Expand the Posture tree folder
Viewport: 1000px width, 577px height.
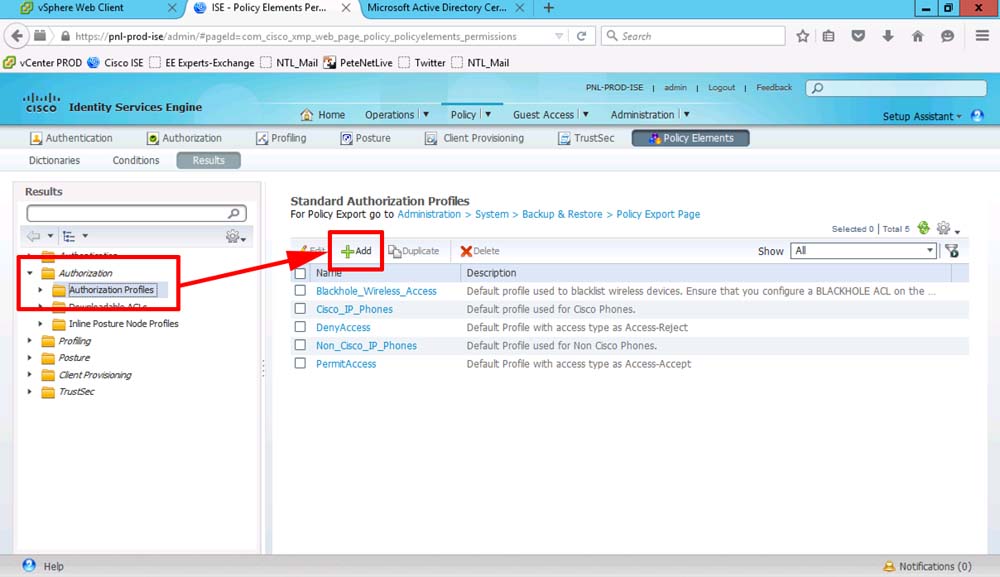click(30, 358)
